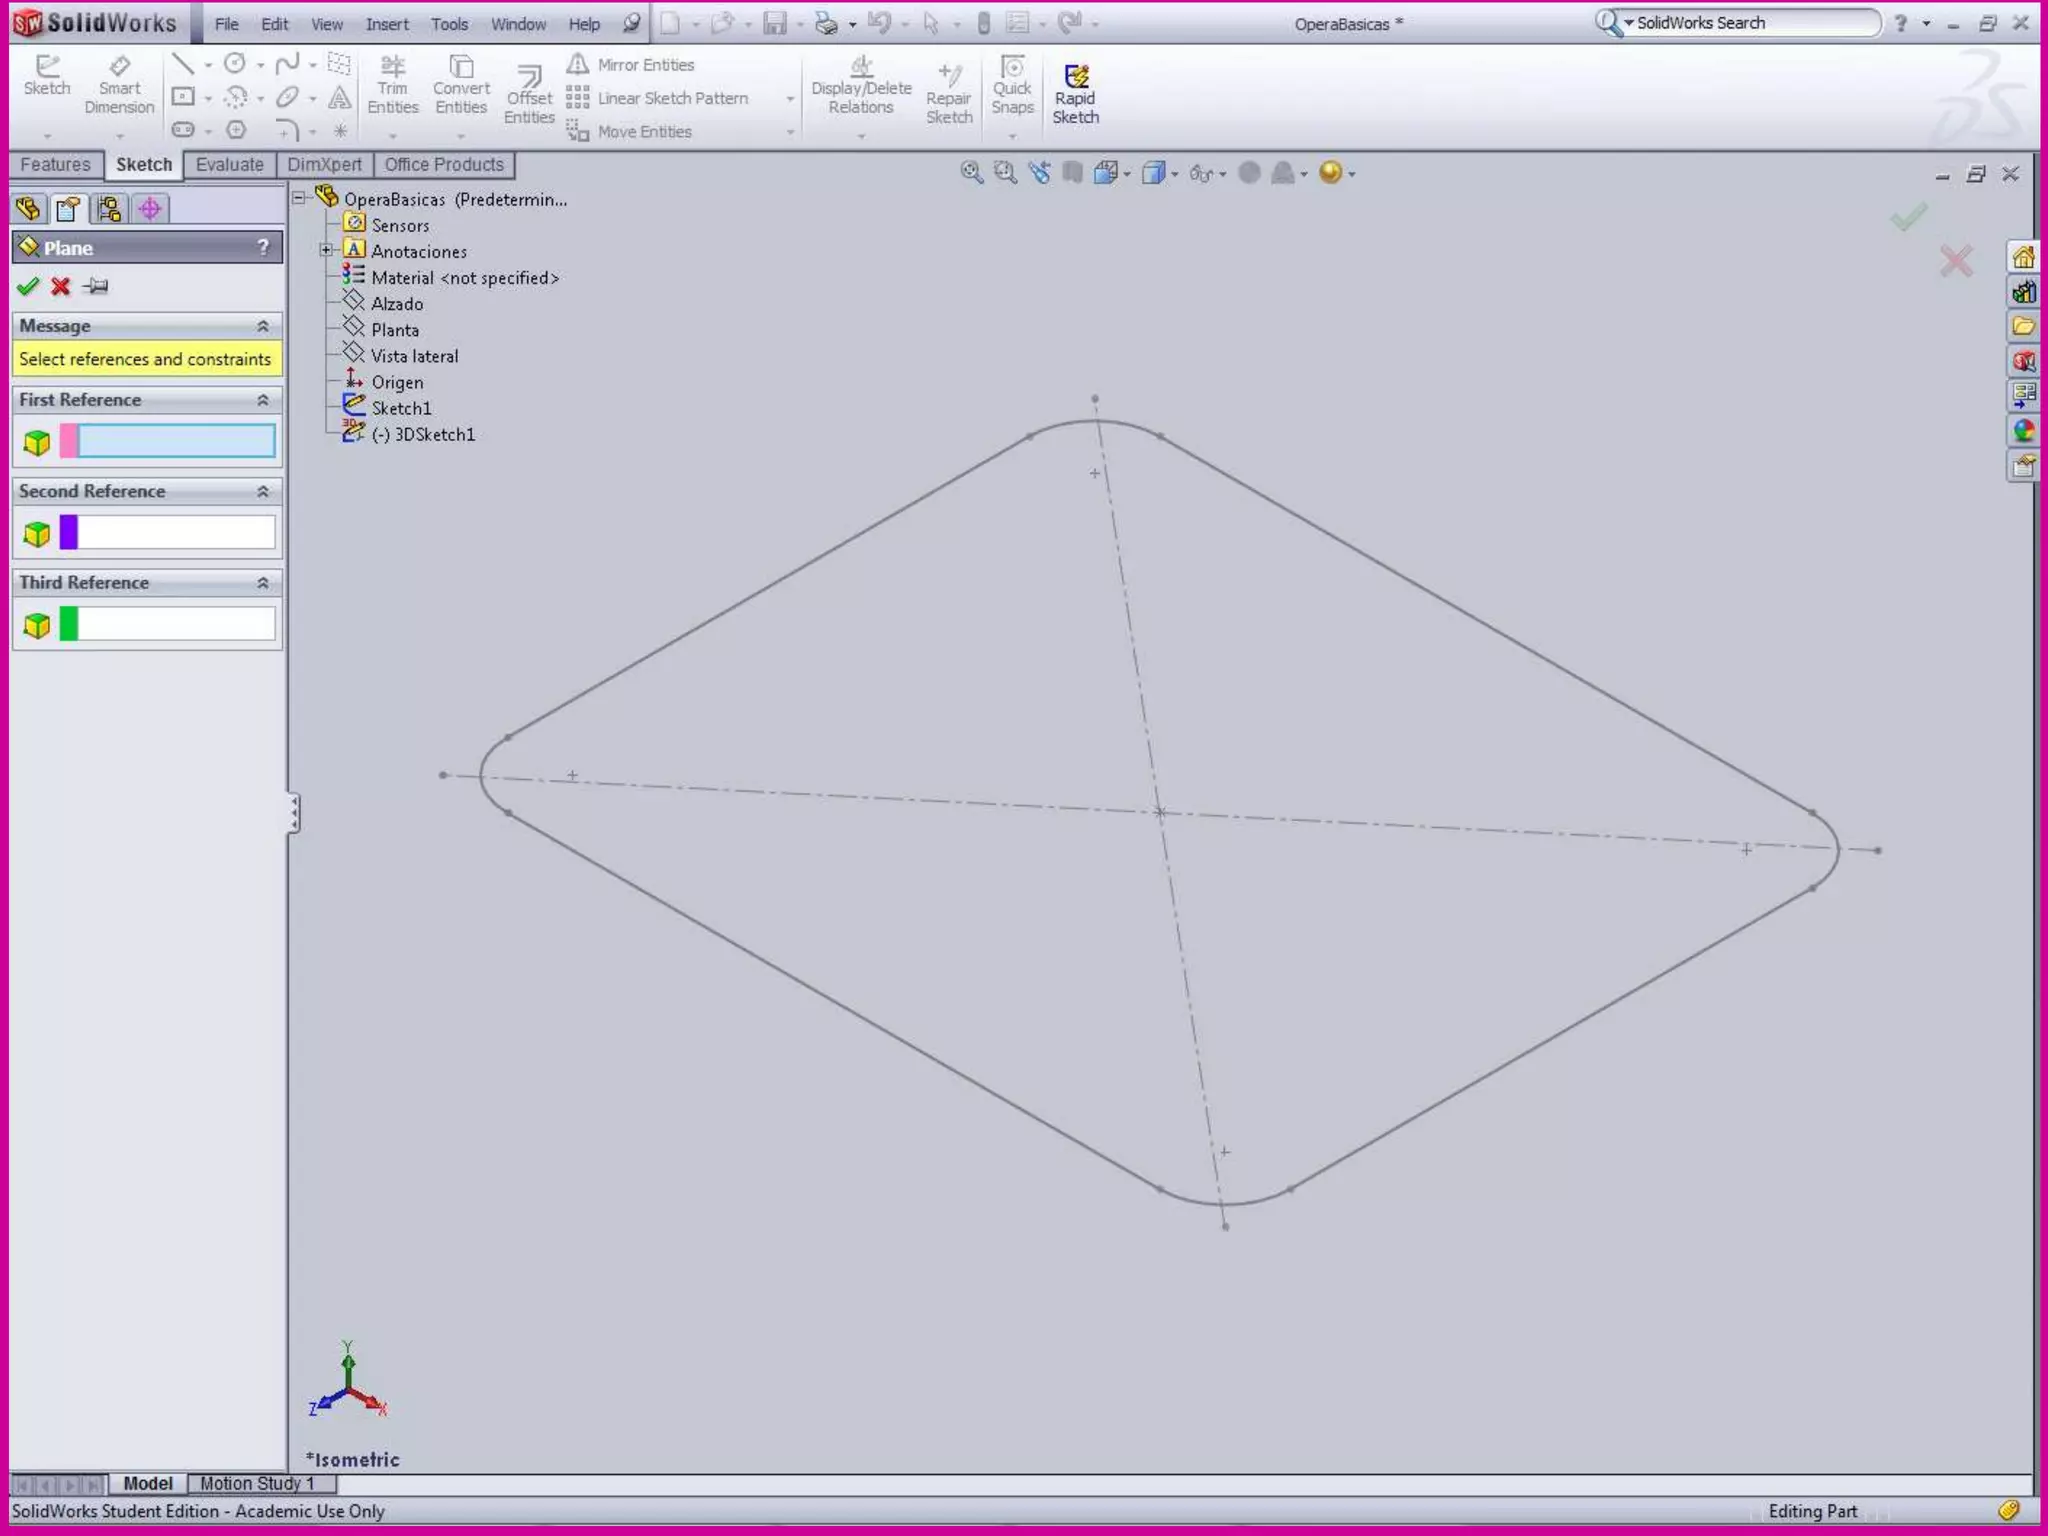Collapse the First Reference section
The width and height of the screenshot is (2048, 1536).
(x=263, y=400)
